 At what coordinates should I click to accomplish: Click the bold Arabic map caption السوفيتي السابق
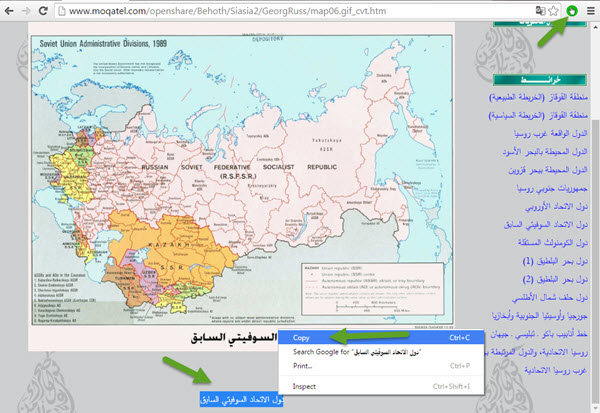point(234,338)
